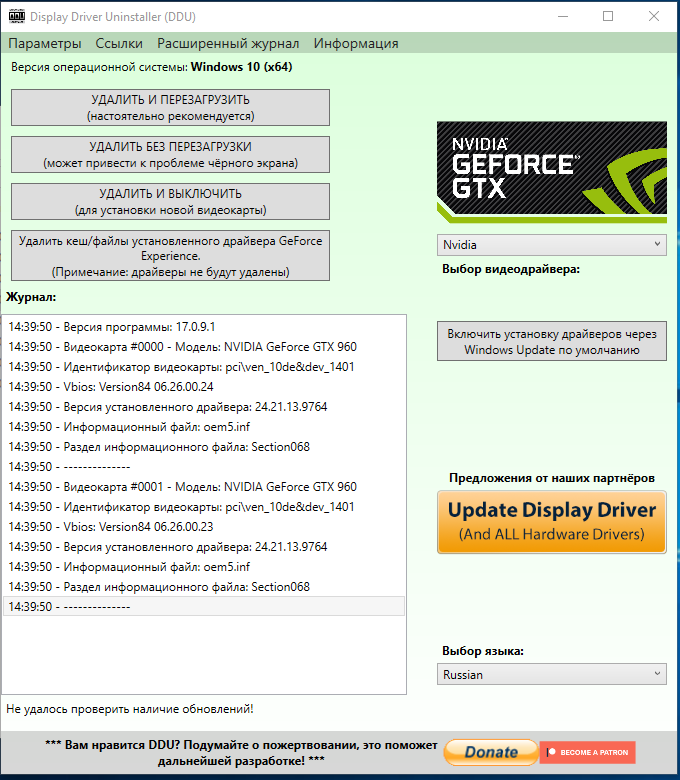680x780 pixels.
Task: Click the 'Выбор видеодрайвера:' label
Action: [x=511, y=269]
